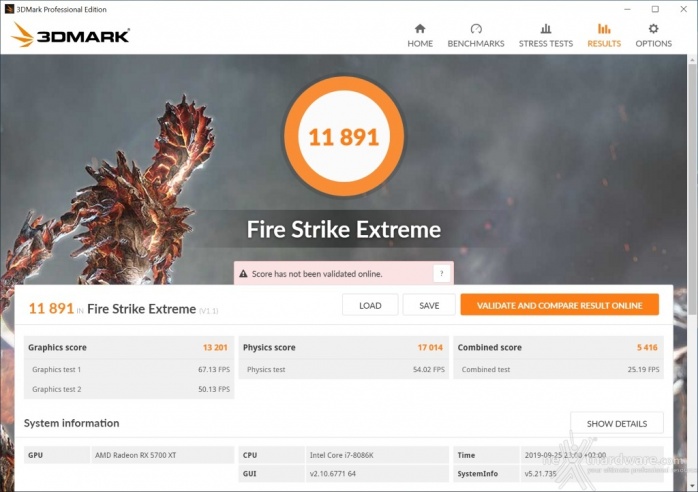Click the Home house icon

pyautogui.click(x=420, y=29)
